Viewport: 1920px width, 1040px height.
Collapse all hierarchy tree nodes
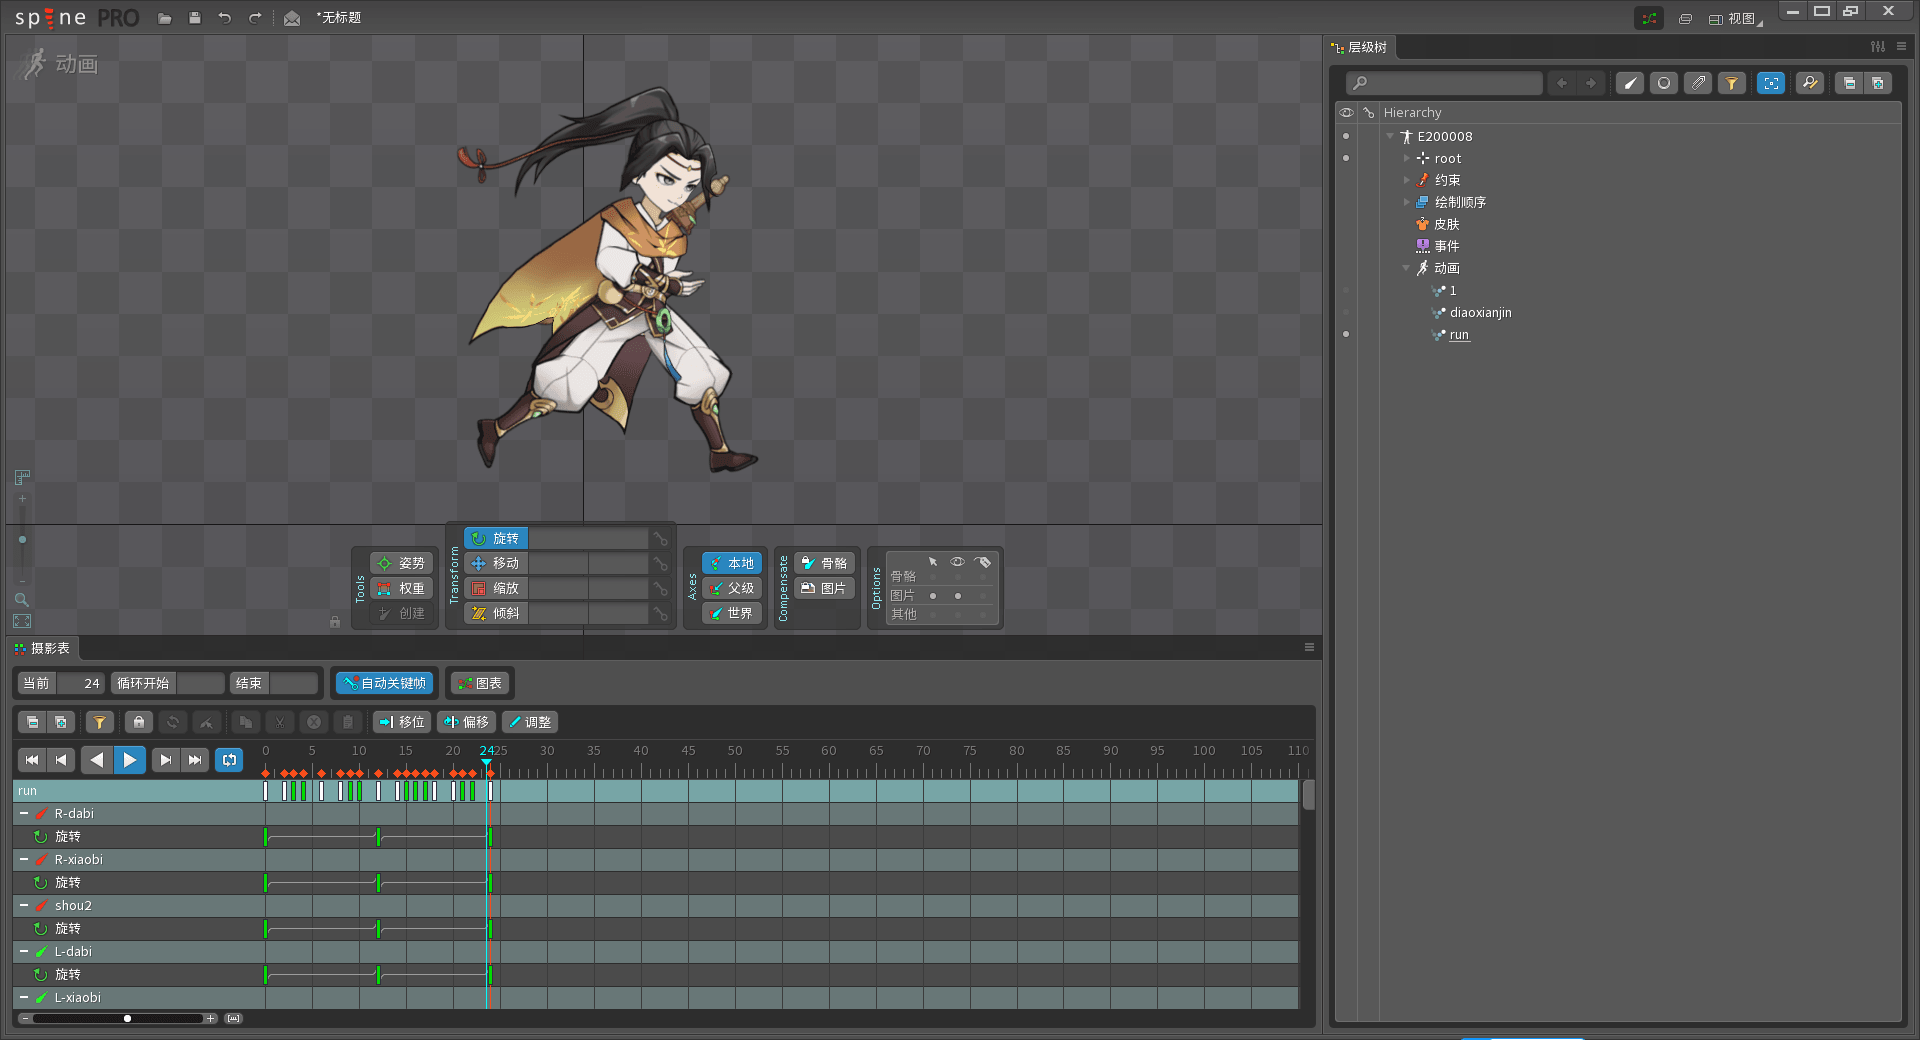click(x=1849, y=83)
